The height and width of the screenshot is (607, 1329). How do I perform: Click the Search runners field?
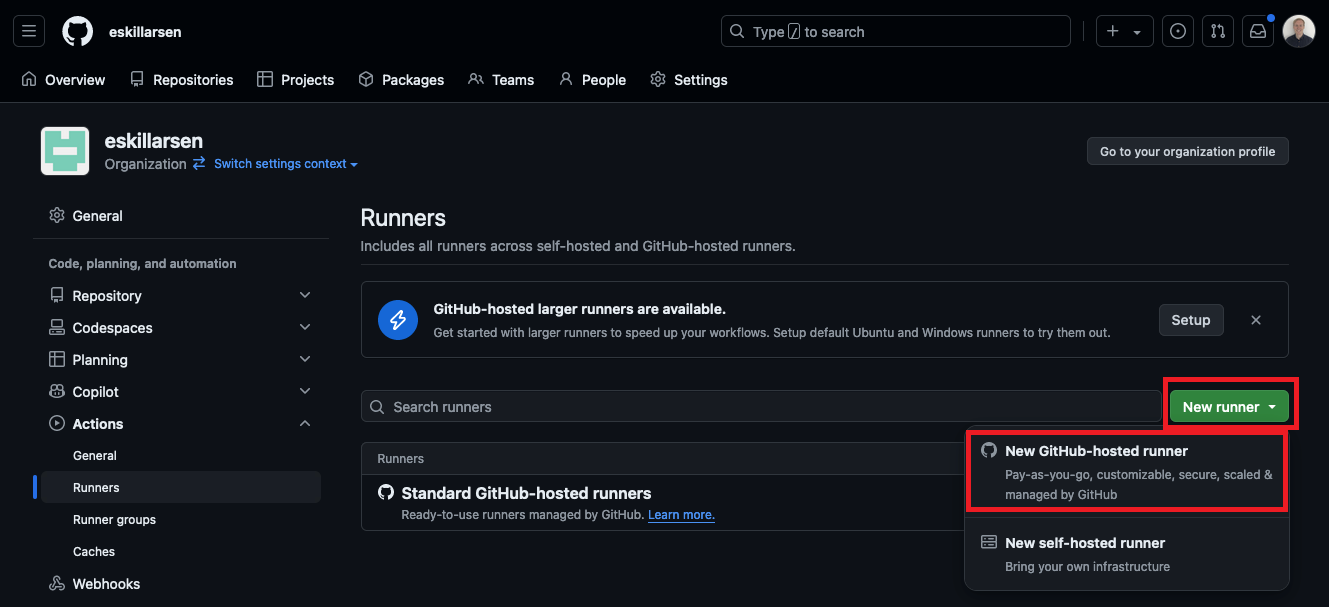point(761,407)
